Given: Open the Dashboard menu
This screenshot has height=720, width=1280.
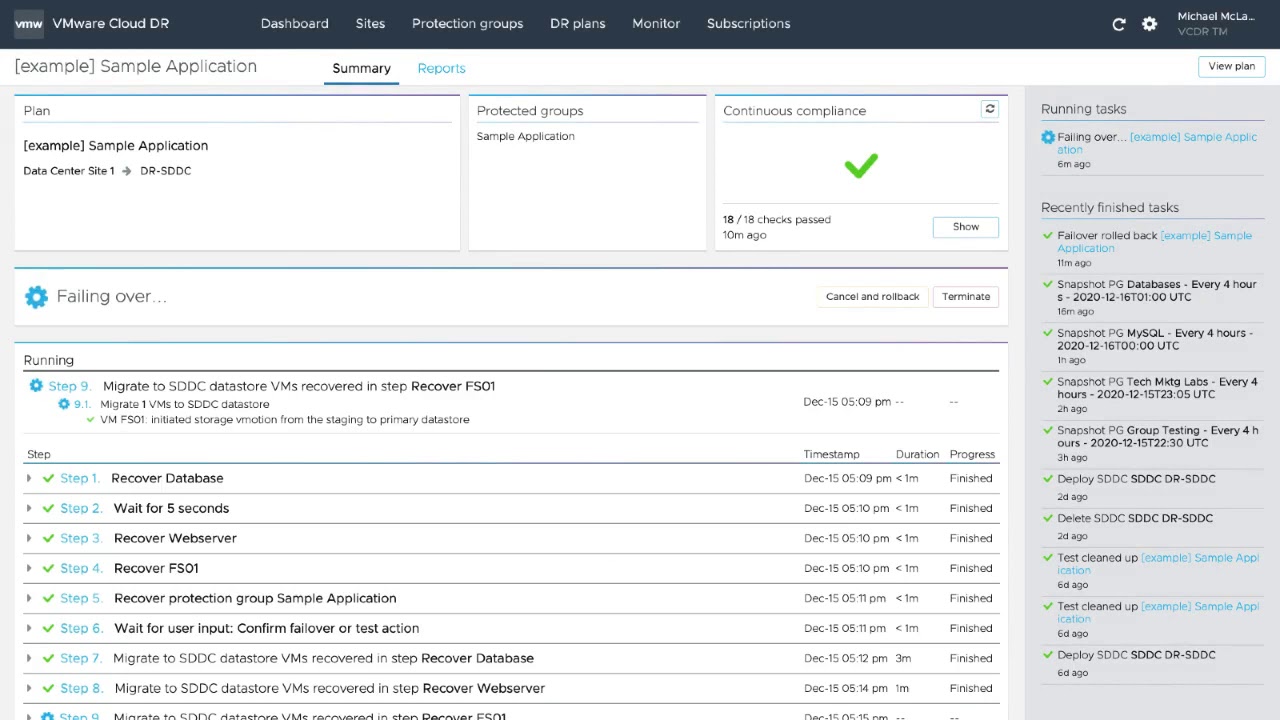Looking at the screenshot, I should (x=294, y=24).
